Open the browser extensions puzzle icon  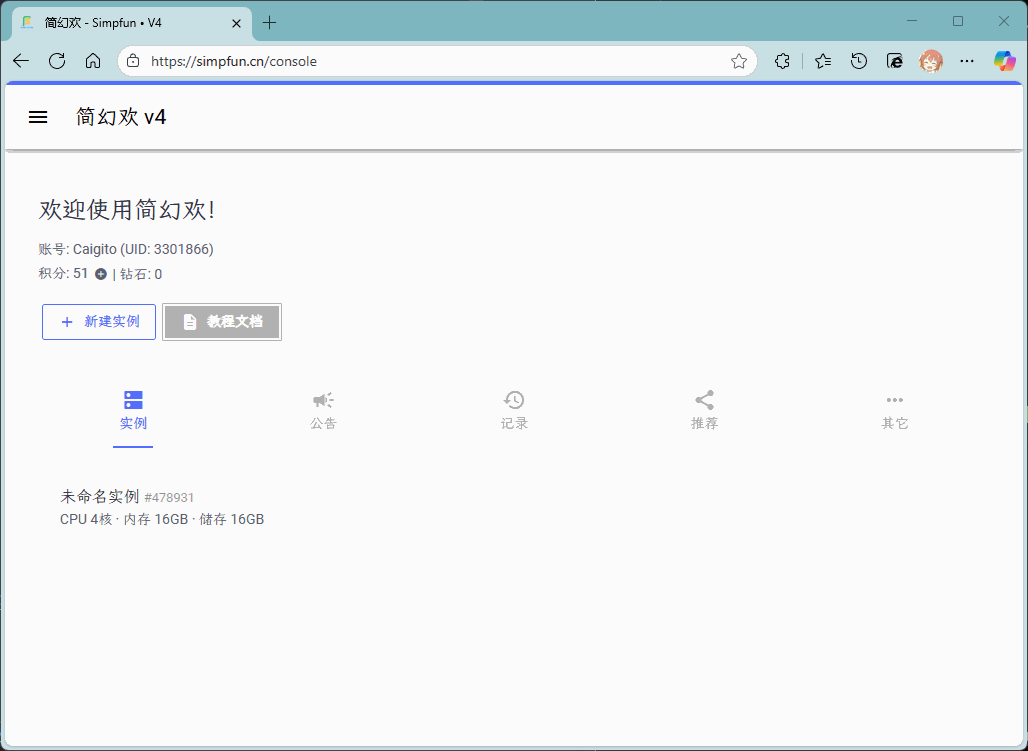click(x=782, y=61)
